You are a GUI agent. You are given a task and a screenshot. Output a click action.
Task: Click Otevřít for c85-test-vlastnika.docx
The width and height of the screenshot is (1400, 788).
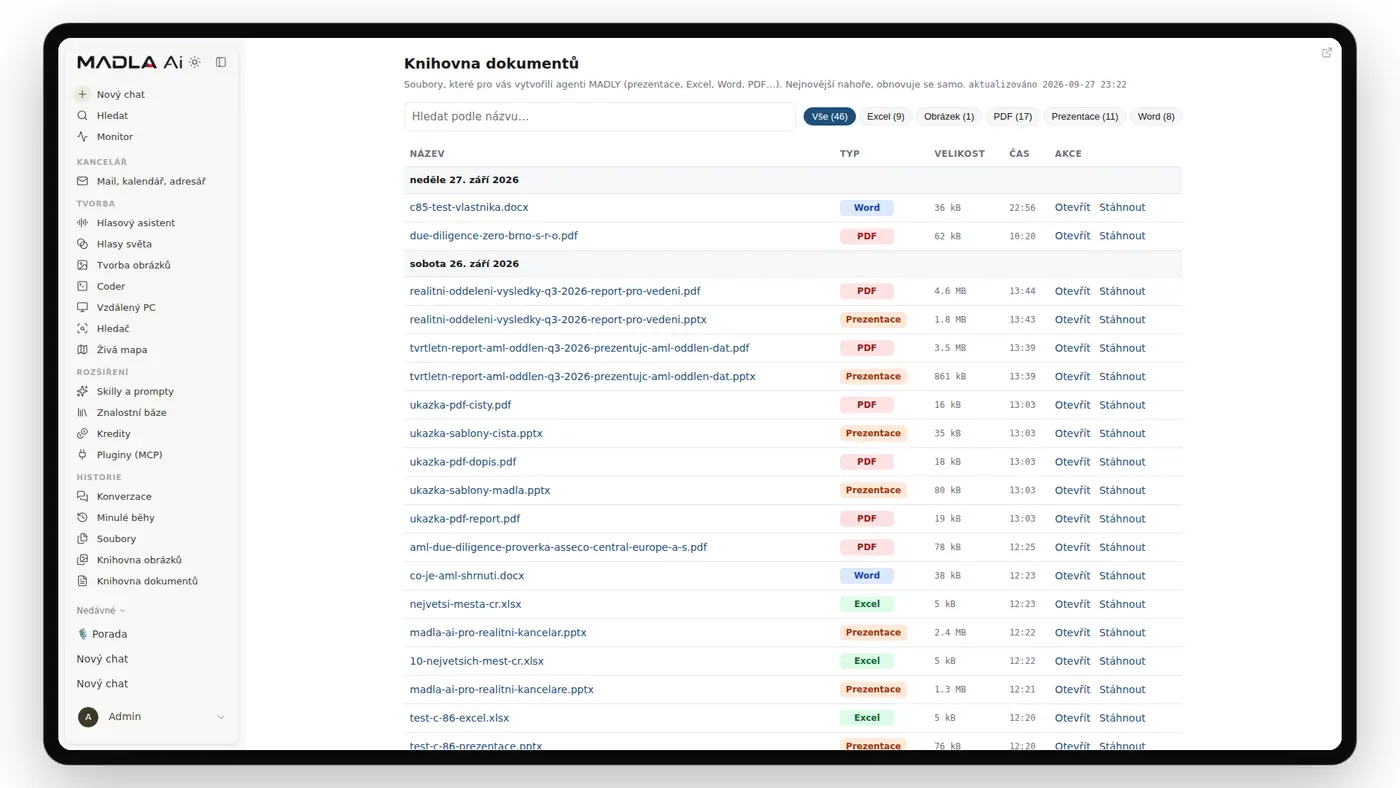[1072, 208]
